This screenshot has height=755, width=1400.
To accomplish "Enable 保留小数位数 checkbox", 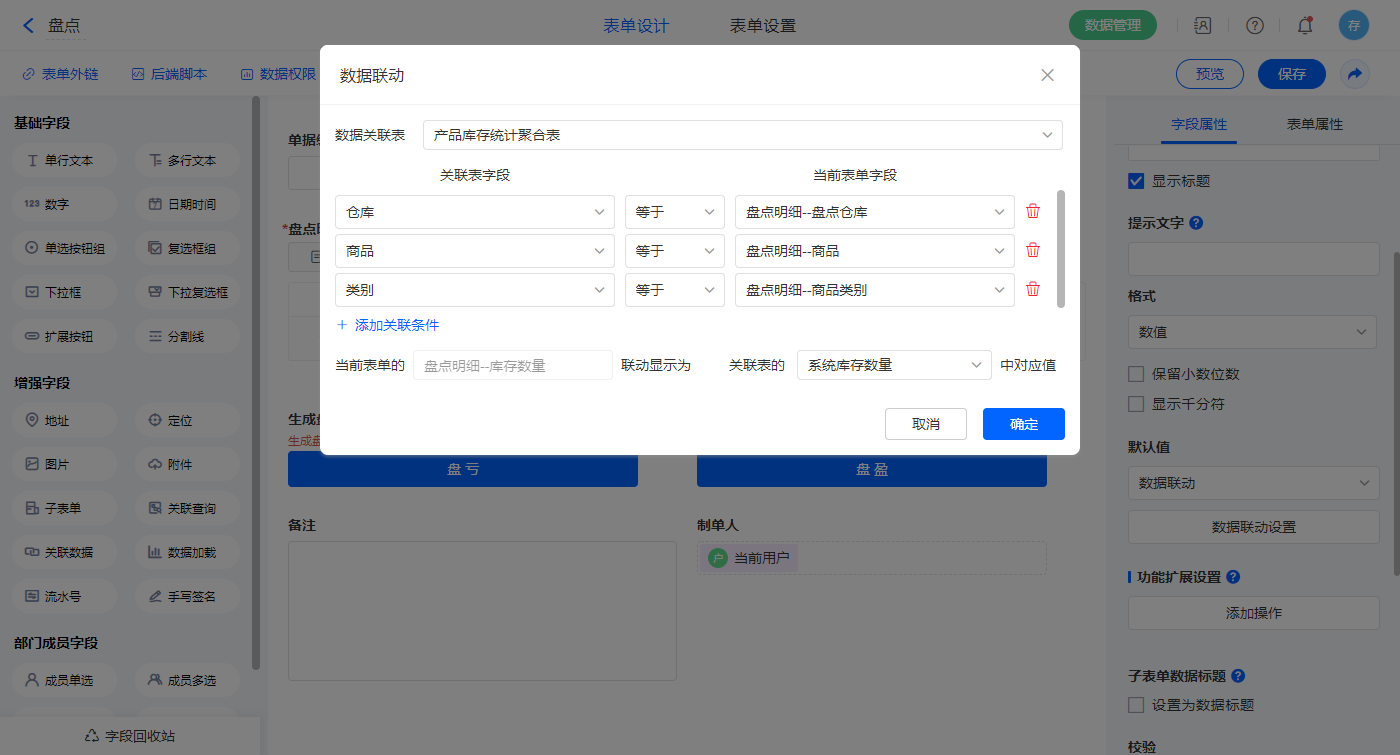I will [1136, 374].
